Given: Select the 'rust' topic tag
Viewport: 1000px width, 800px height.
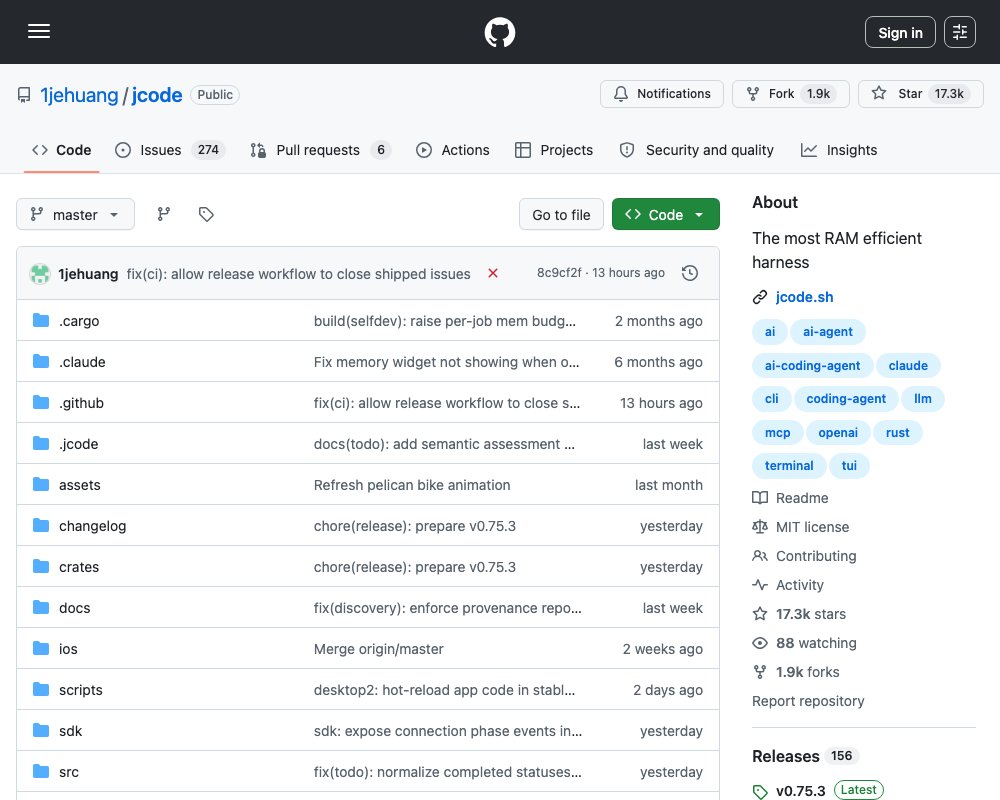Looking at the screenshot, I should pyautogui.click(x=897, y=433).
